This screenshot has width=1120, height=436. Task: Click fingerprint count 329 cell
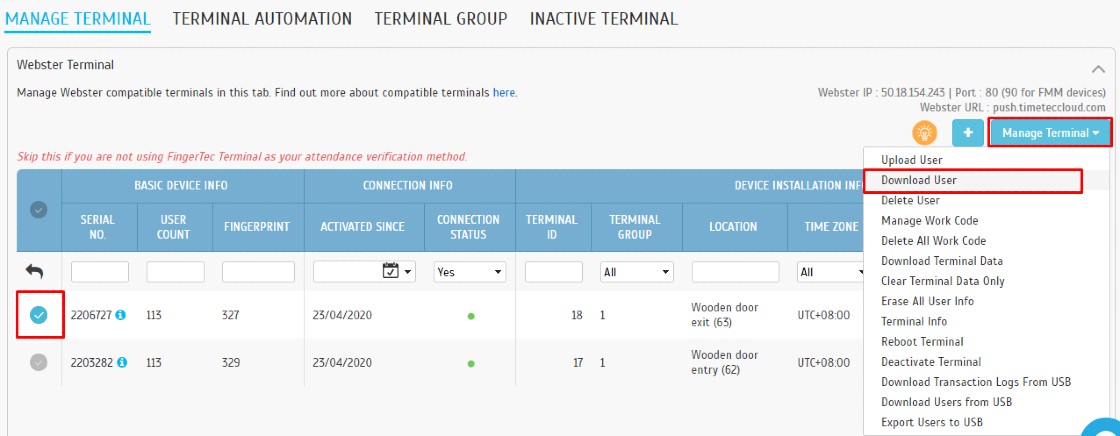coord(231,362)
